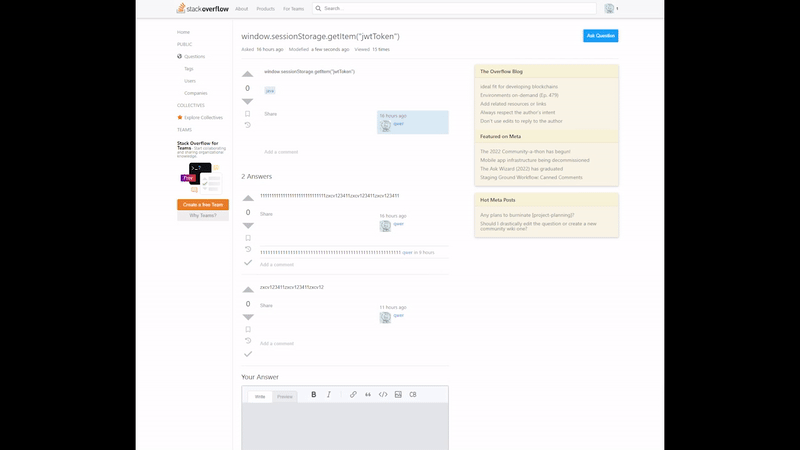Insert link in answer editor

[353, 394]
